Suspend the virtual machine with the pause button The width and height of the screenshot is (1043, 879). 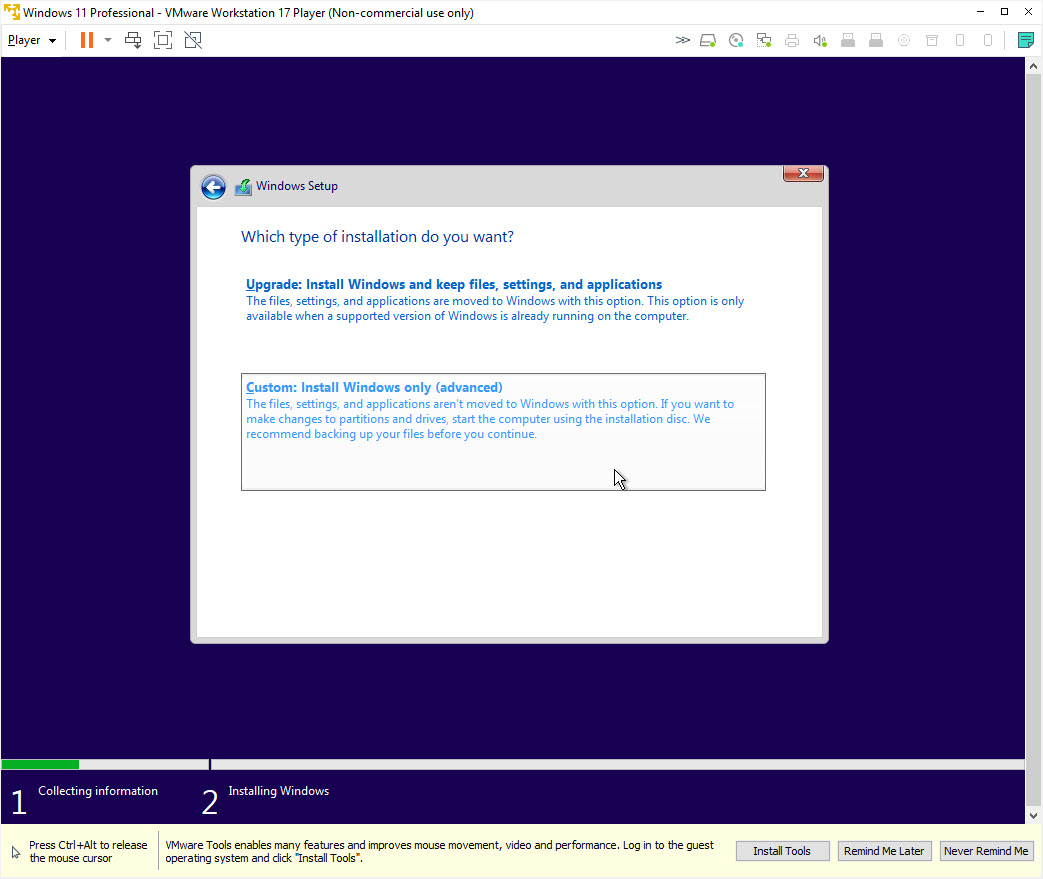pyautogui.click(x=86, y=40)
